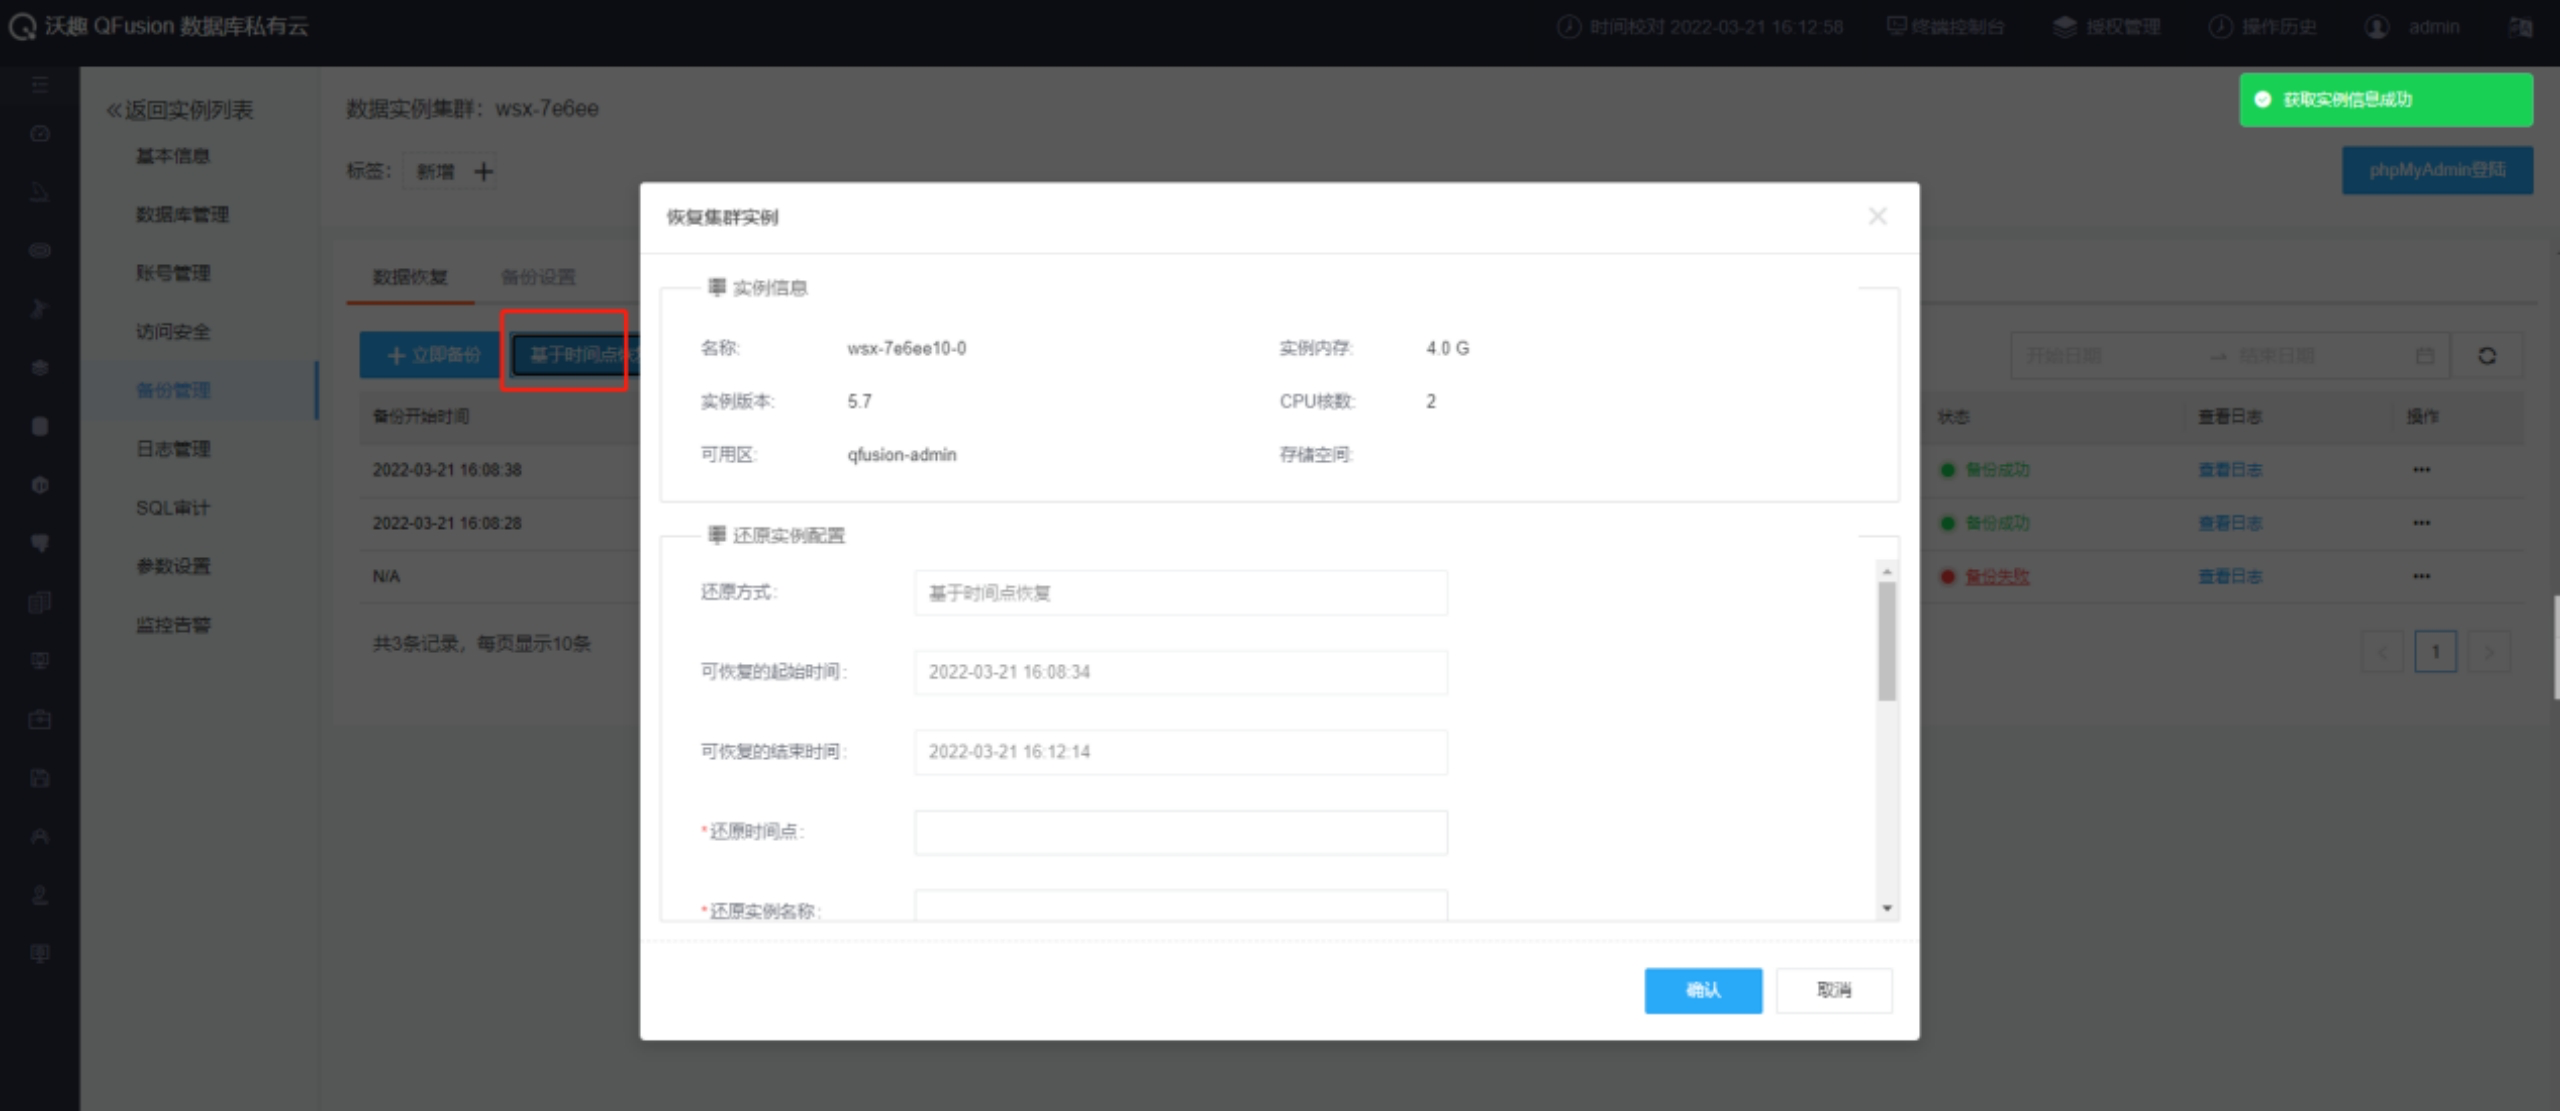Close the 恢复集群实例 dialog with X
This screenshot has height=1111, width=2560.
tap(1877, 216)
